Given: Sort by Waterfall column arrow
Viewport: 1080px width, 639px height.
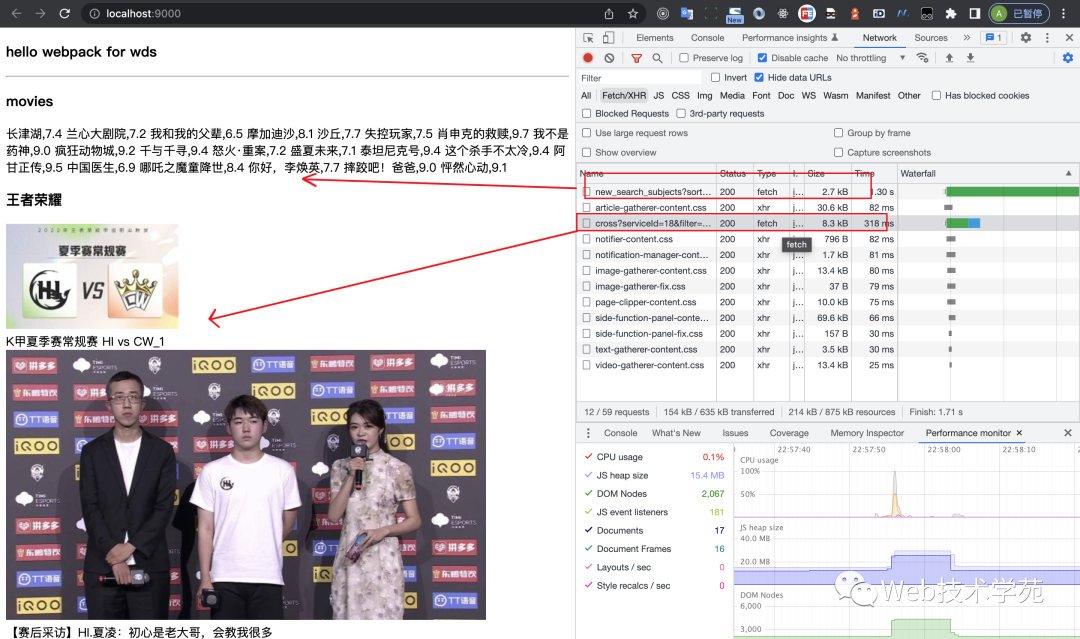Looking at the screenshot, I should [1068, 174].
